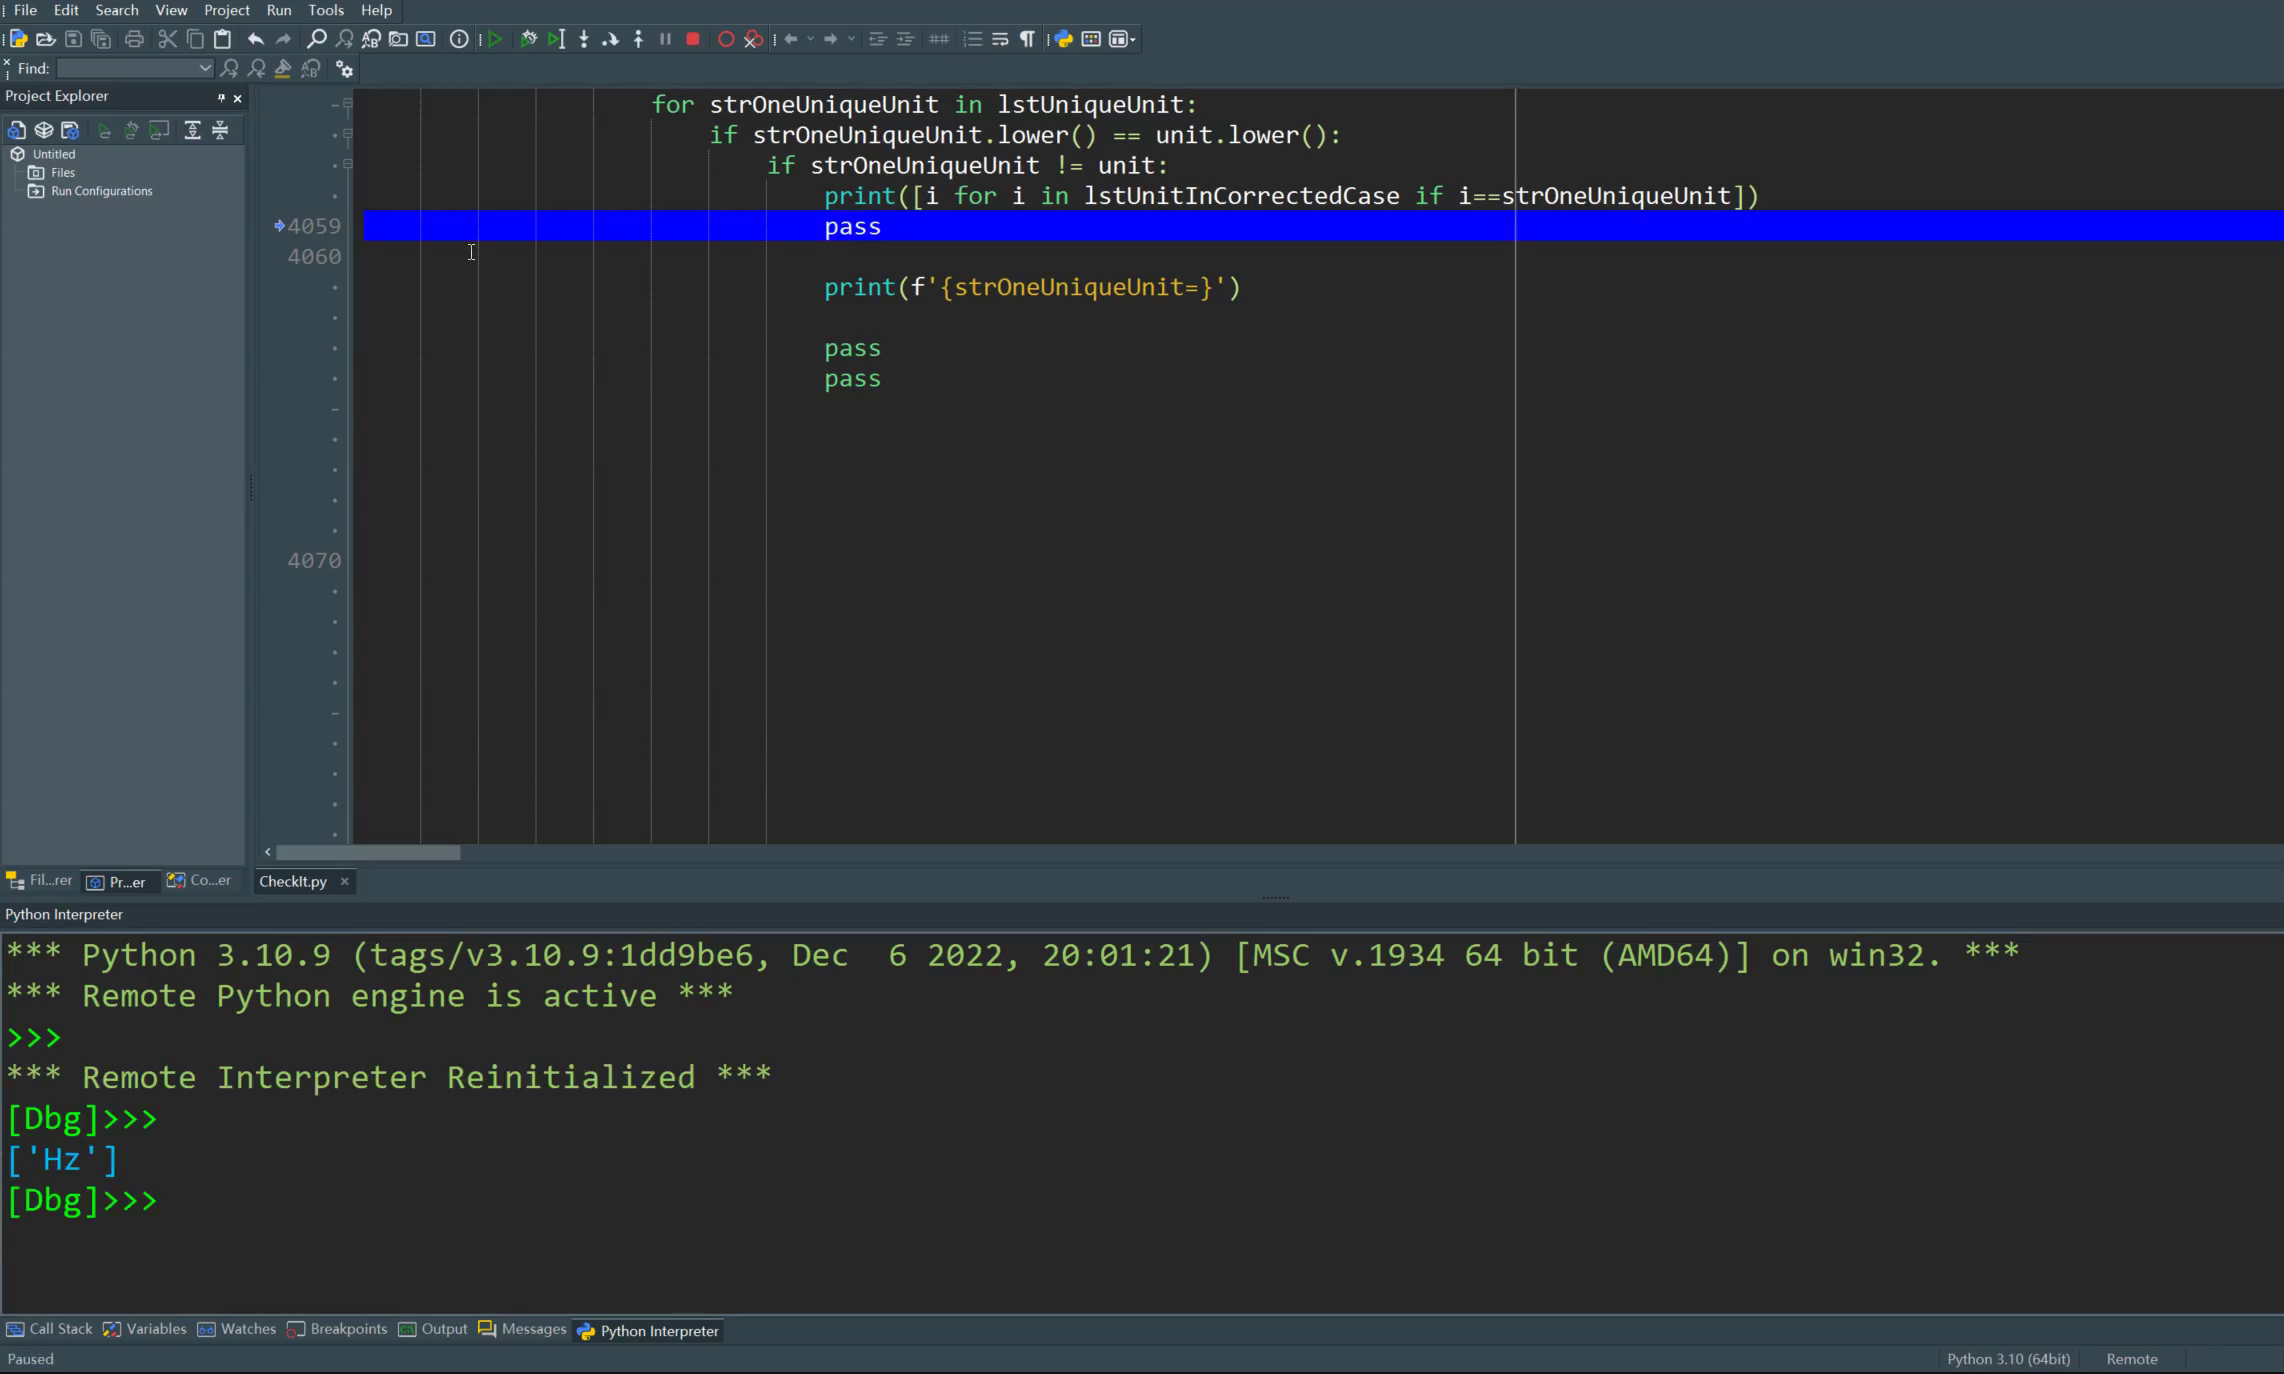2284x1374 pixels.
Task: Open the back-navigation history chevron
Action: point(810,39)
